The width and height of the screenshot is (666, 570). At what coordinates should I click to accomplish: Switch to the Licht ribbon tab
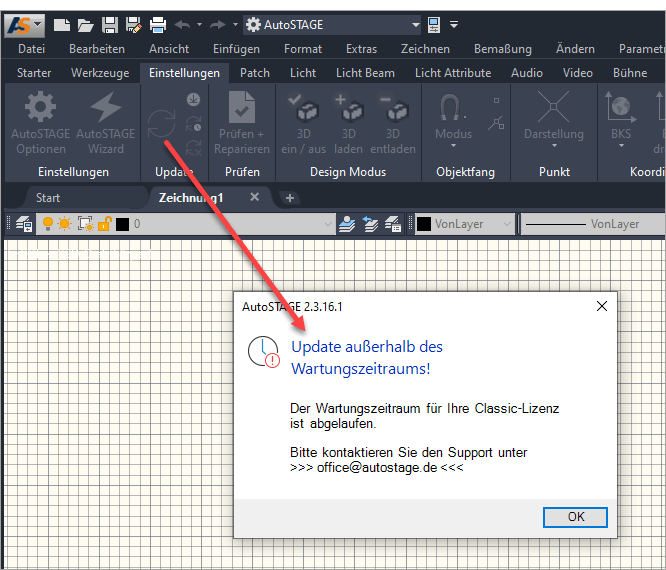click(x=303, y=73)
